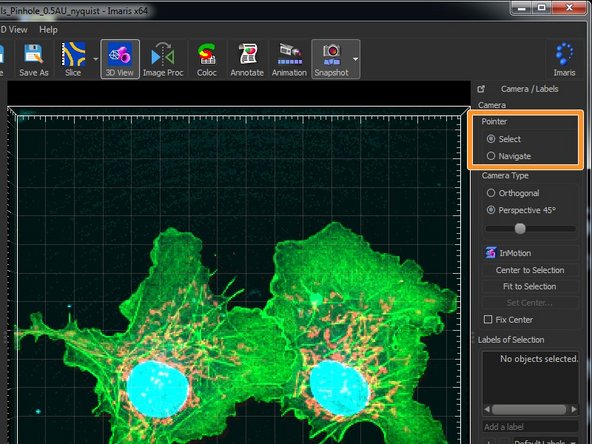Click Center to Selection

click(530, 270)
